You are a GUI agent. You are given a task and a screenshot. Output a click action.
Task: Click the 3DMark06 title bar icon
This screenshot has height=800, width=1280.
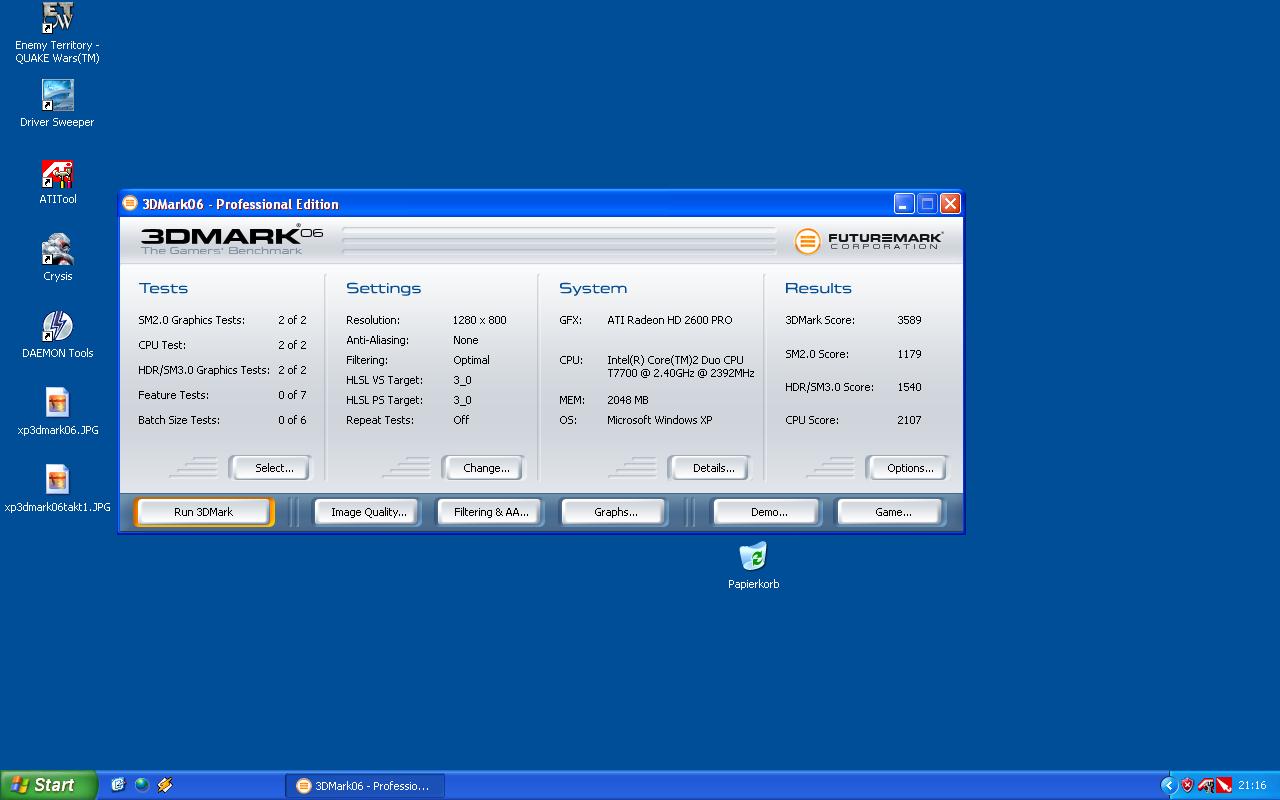click(x=130, y=203)
